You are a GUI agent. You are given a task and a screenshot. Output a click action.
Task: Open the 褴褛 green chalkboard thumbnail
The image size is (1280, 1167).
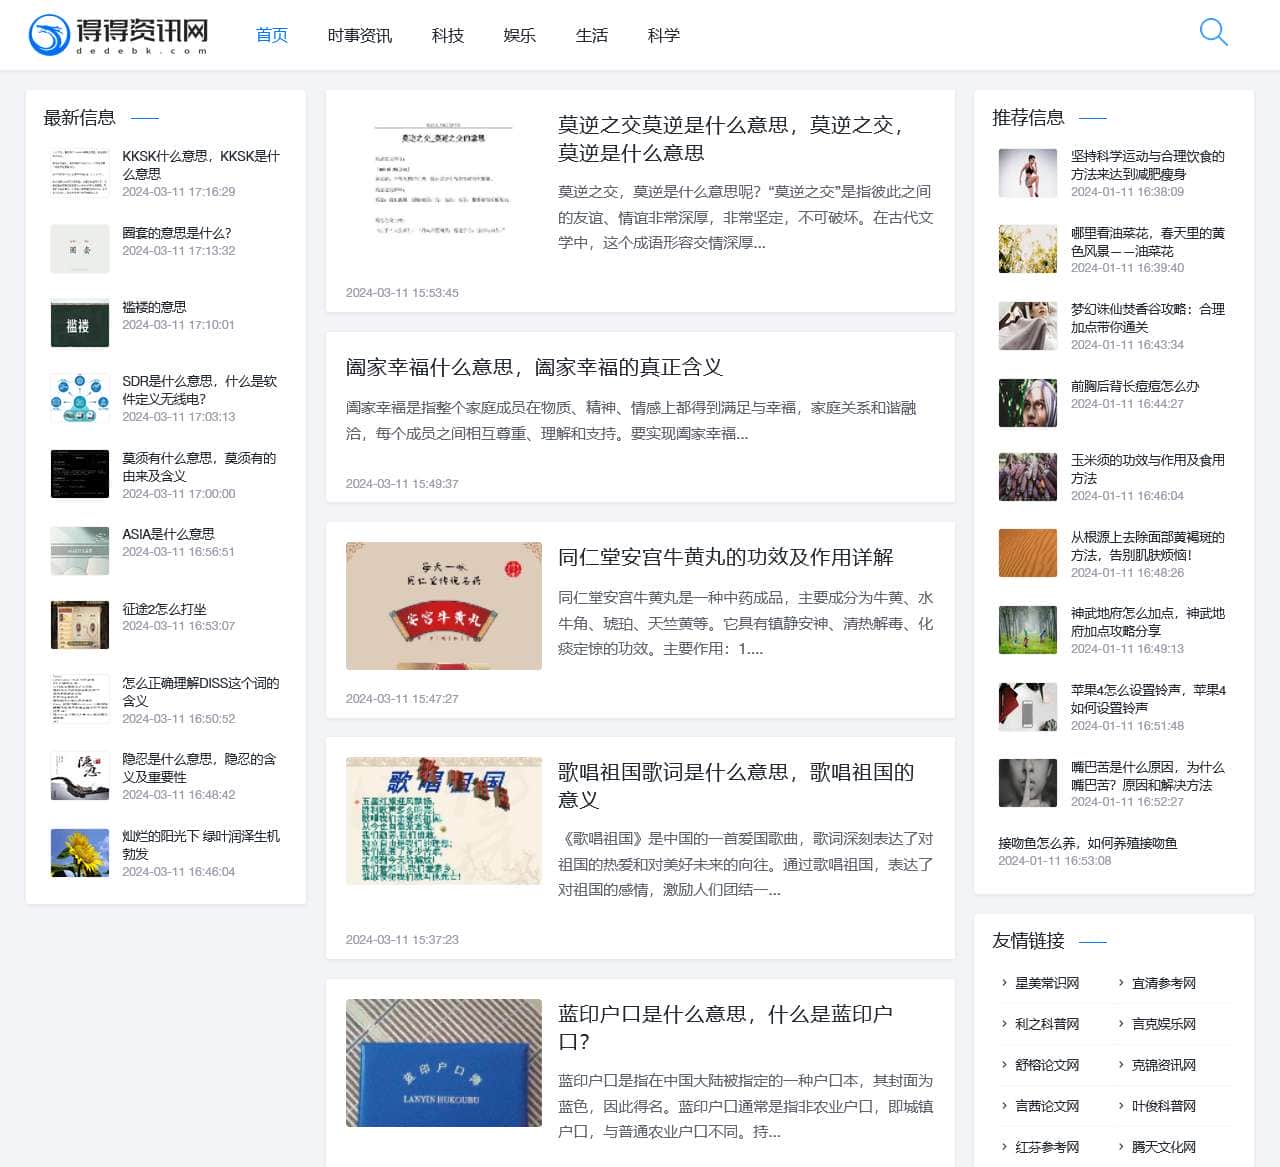(x=80, y=324)
